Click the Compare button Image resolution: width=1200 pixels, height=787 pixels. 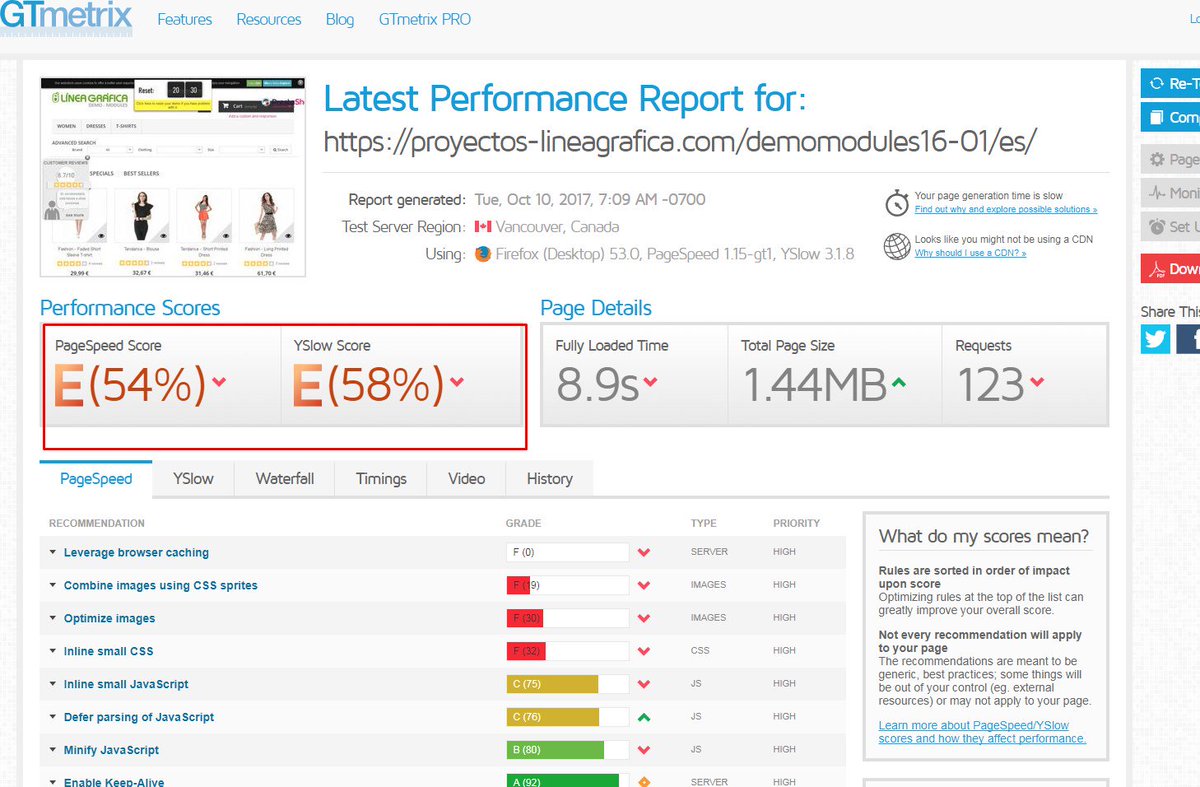click(x=1171, y=117)
